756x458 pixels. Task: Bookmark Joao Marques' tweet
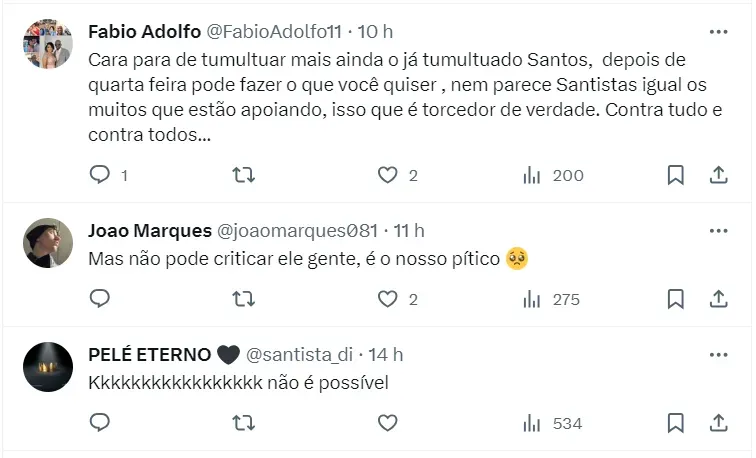coord(675,299)
